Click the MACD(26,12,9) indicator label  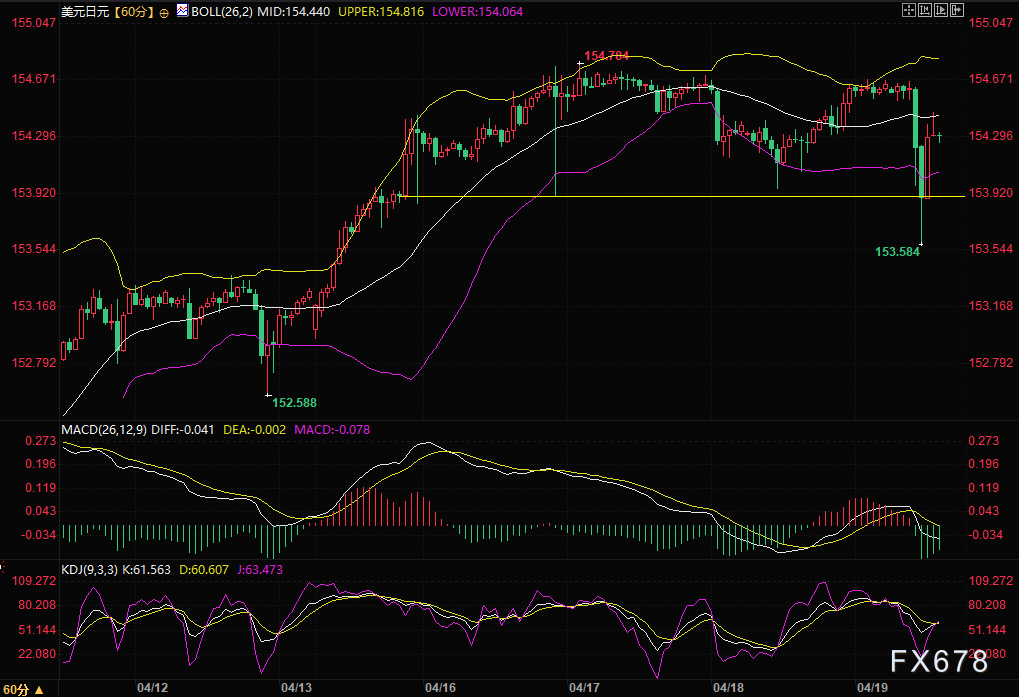coord(104,429)
